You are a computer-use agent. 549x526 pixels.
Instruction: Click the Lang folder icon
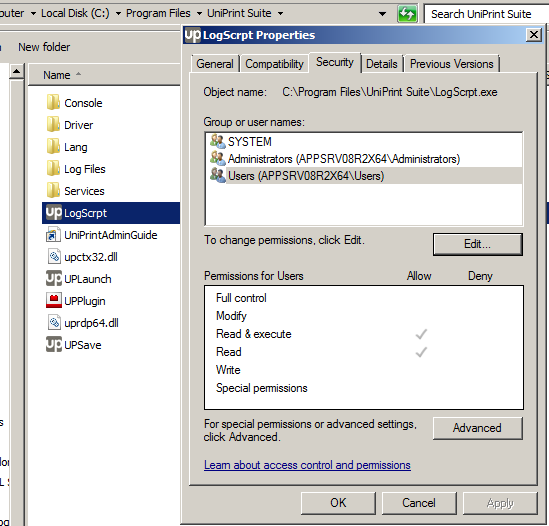pos(53,147)
